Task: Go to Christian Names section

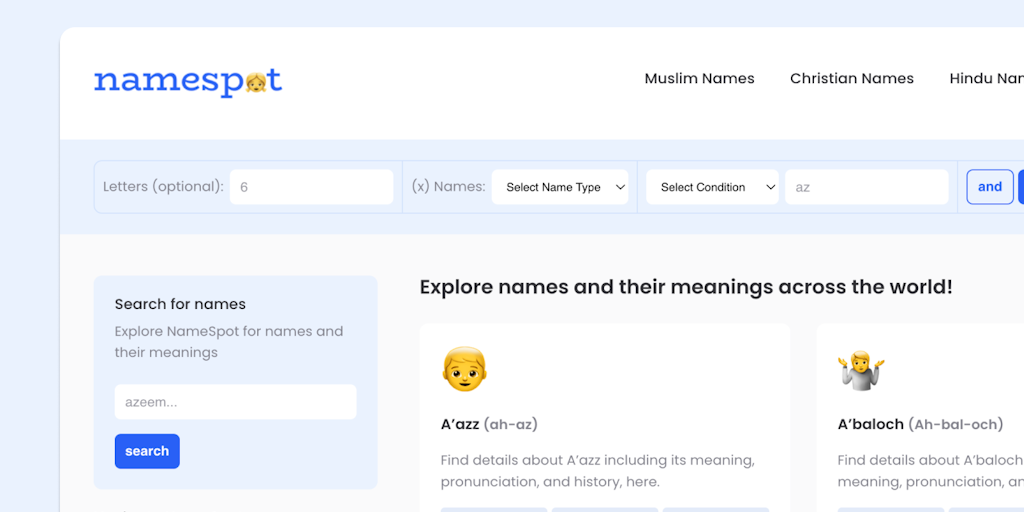Action: (851, 79)
